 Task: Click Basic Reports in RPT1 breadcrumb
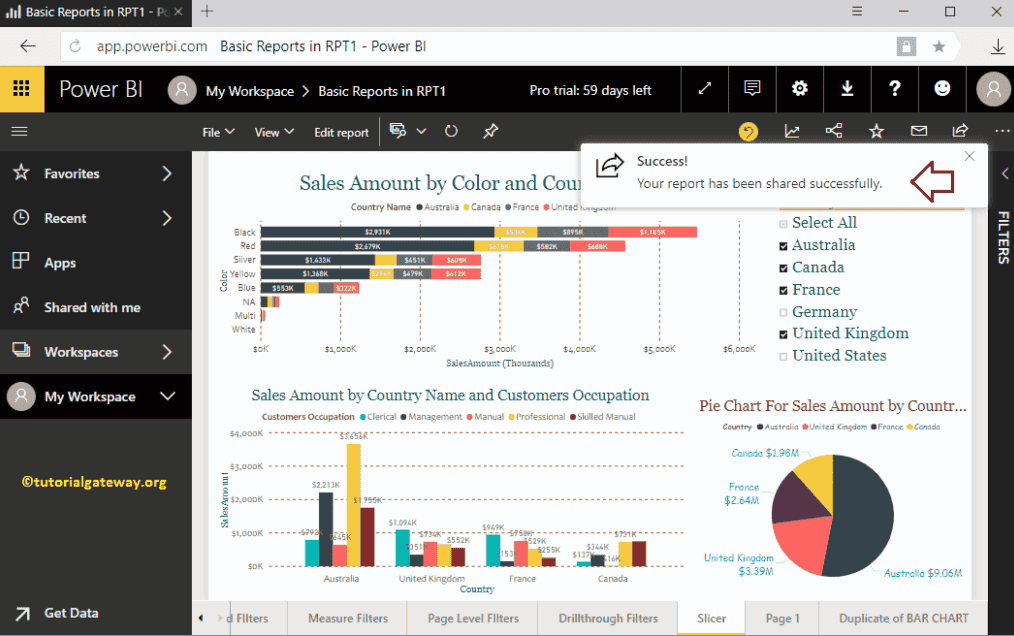click(x=382, y=91)
